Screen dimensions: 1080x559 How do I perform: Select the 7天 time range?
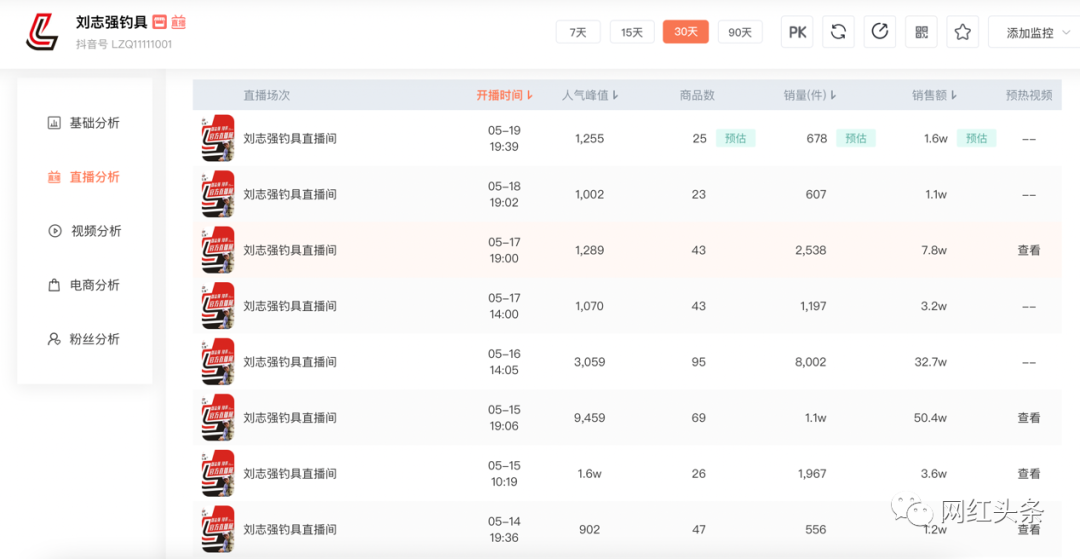(x=578, y=32)
